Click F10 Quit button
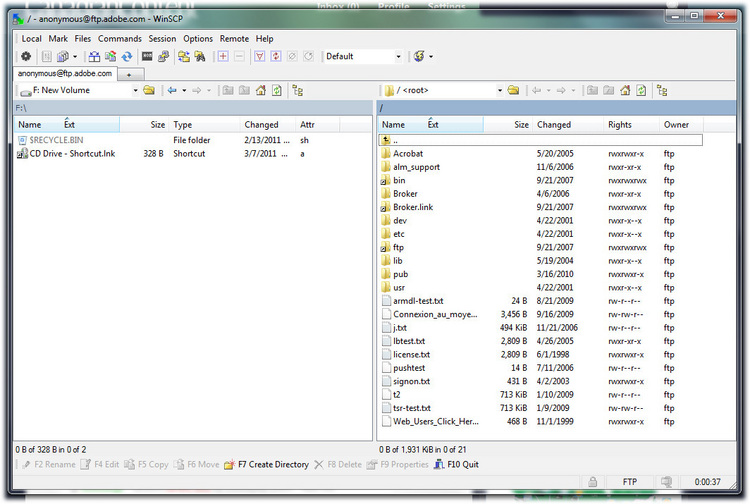The image size is (750, 504). tap(456, 464)
